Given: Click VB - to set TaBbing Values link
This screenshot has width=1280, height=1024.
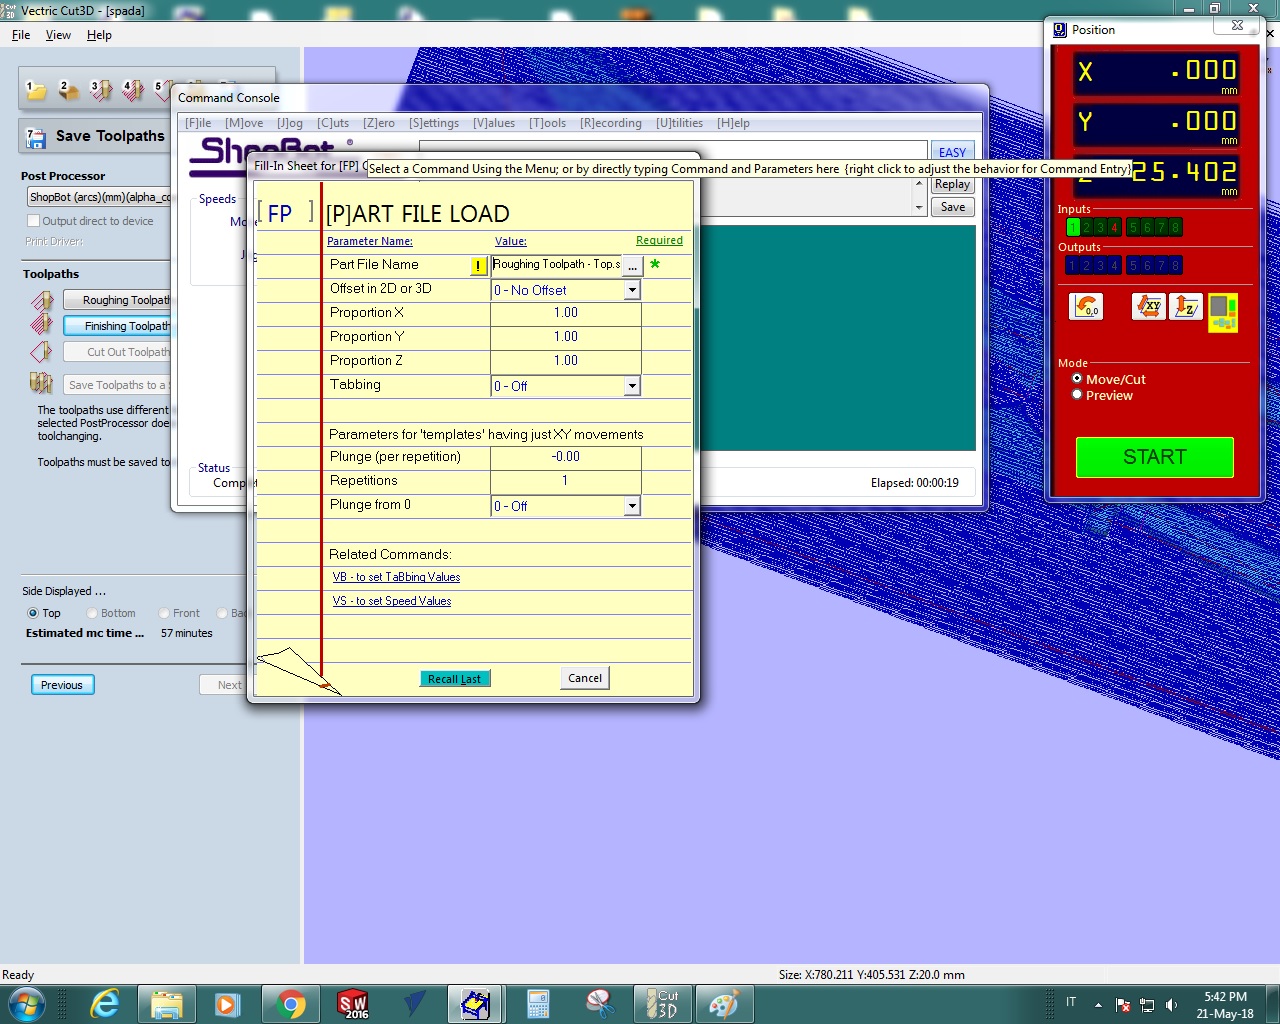Looking at the screenshot, I should tap(396, 577).
